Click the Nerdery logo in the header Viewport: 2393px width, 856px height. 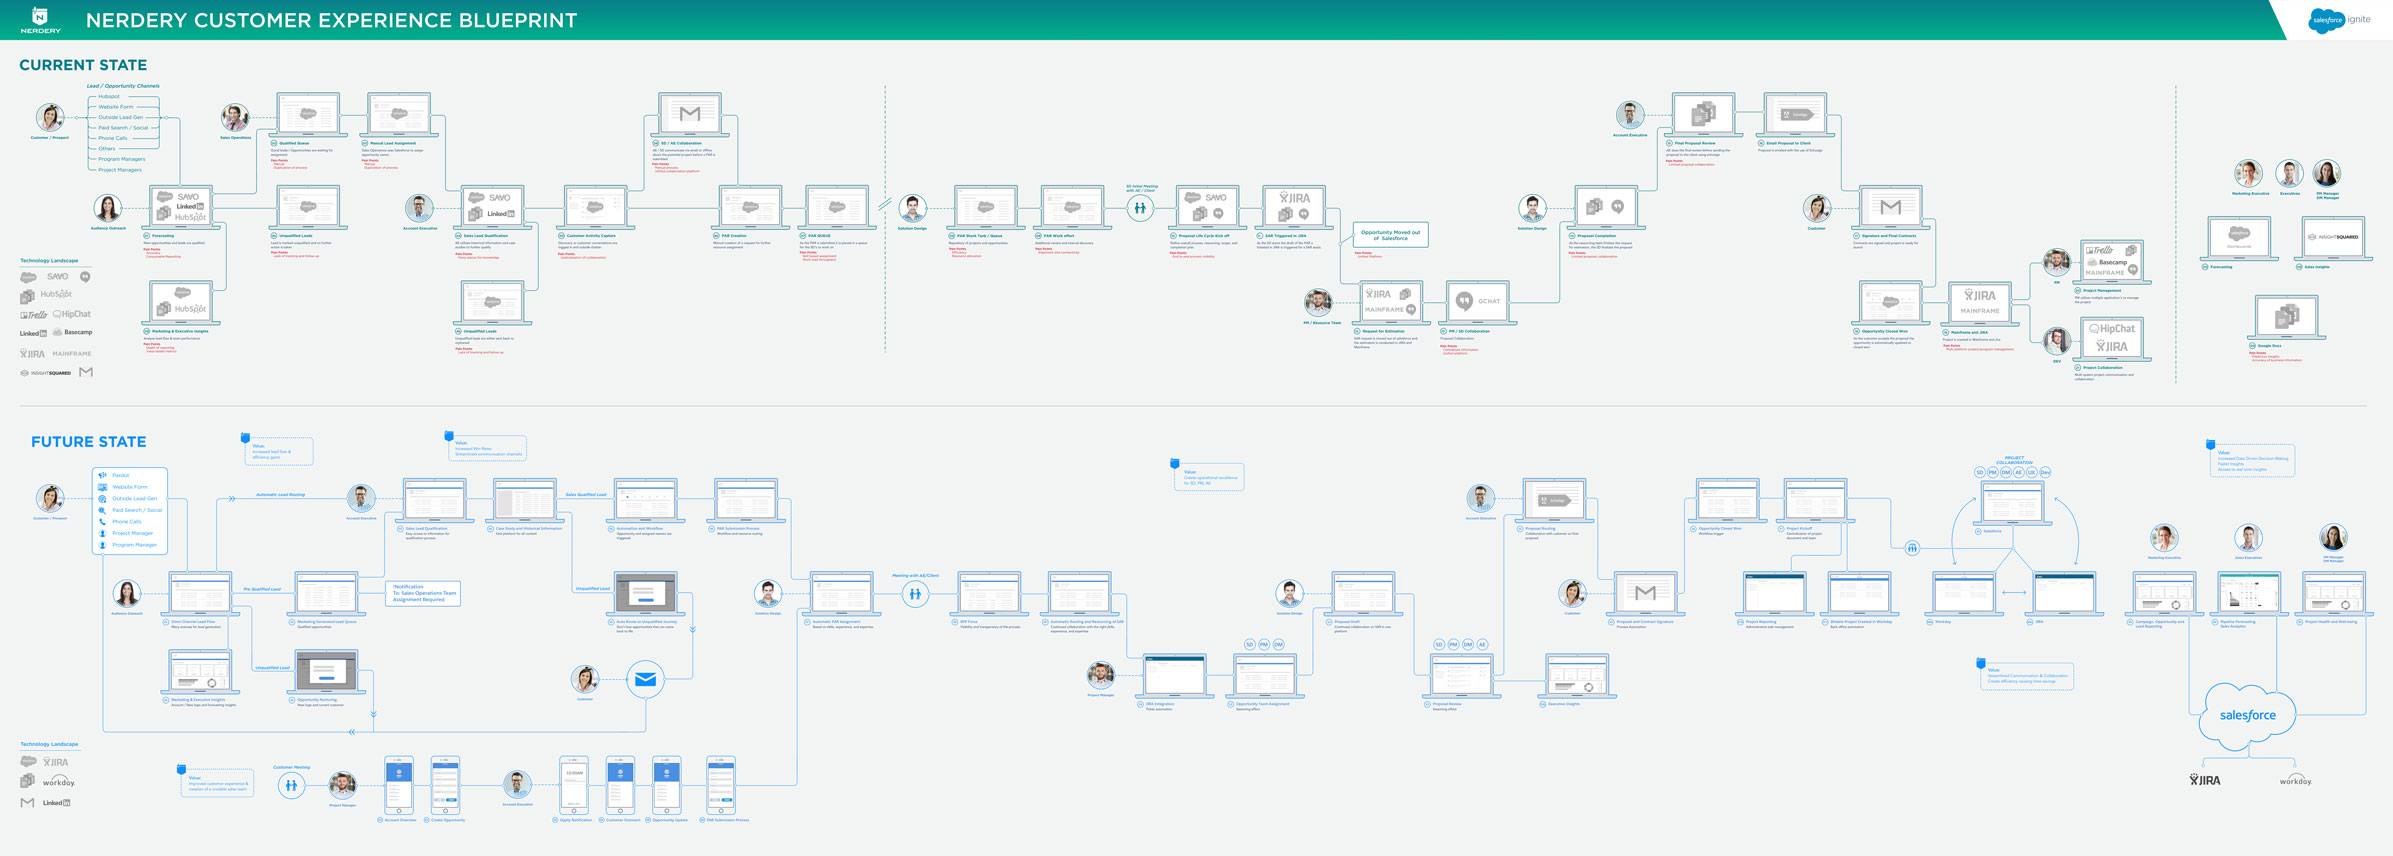tap(40, 19)
